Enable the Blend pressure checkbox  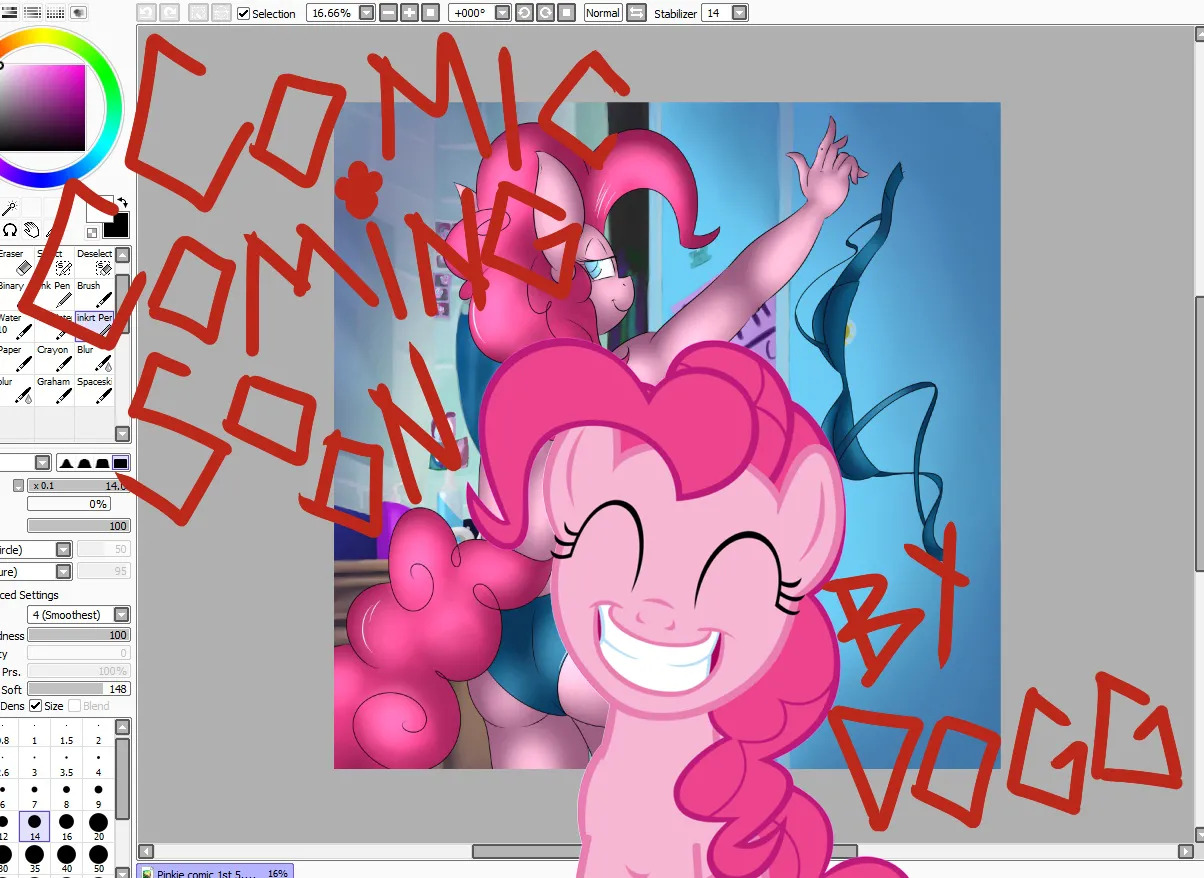(x=74, y=706)
